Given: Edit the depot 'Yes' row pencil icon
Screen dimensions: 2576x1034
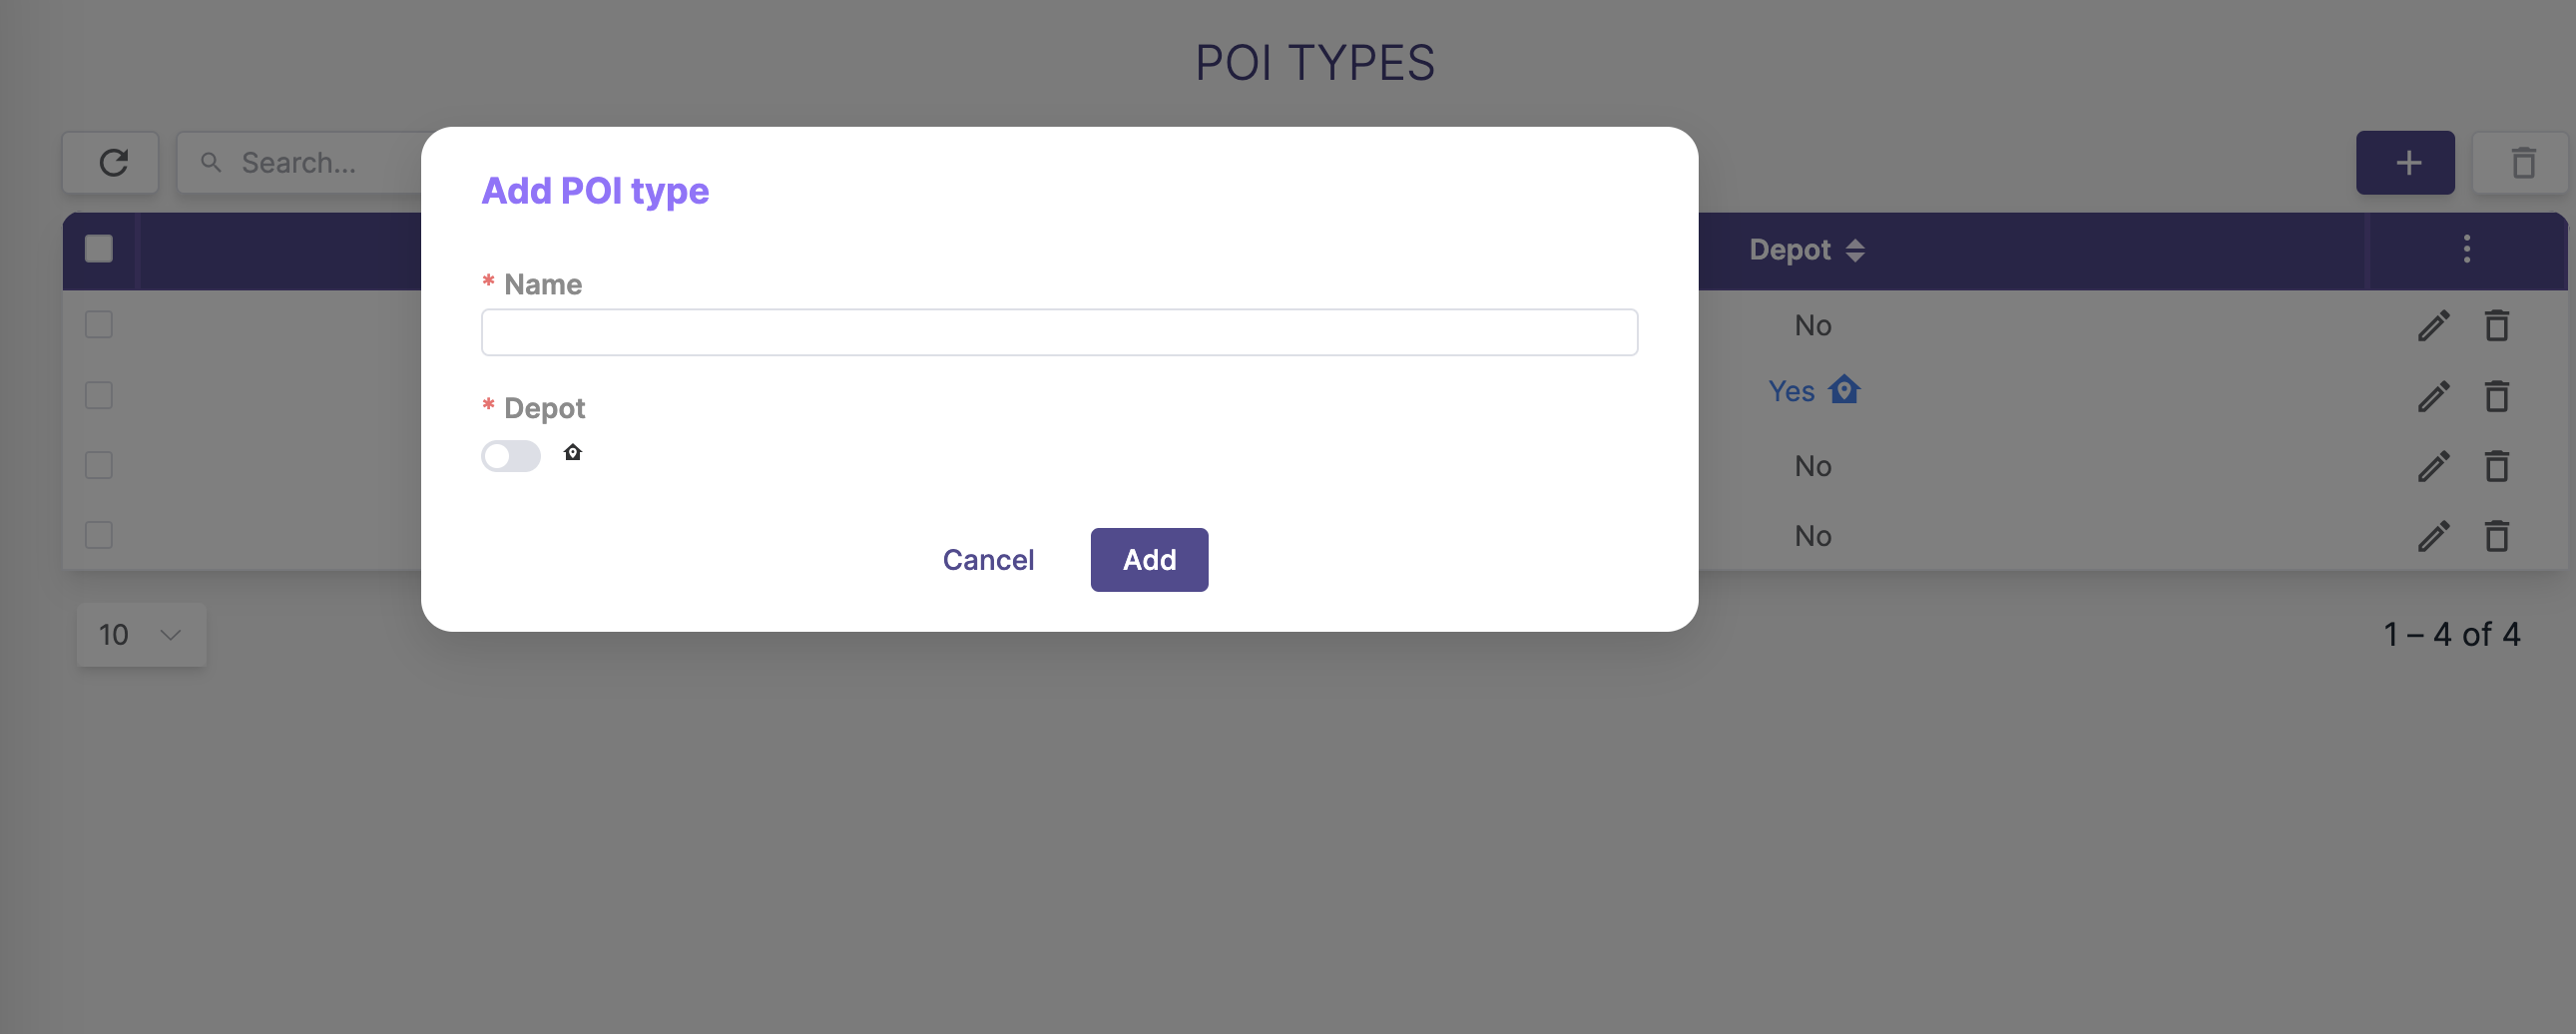Looking at the screenshot, I should pyautogui.click(x=2434, y=396).
